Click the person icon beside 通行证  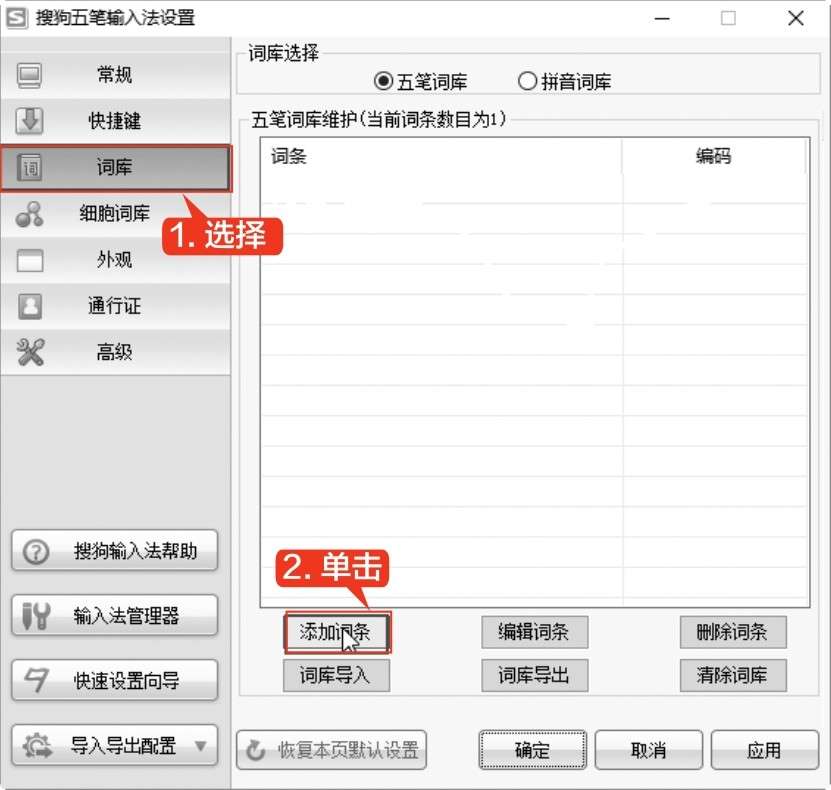coord(30,306)
